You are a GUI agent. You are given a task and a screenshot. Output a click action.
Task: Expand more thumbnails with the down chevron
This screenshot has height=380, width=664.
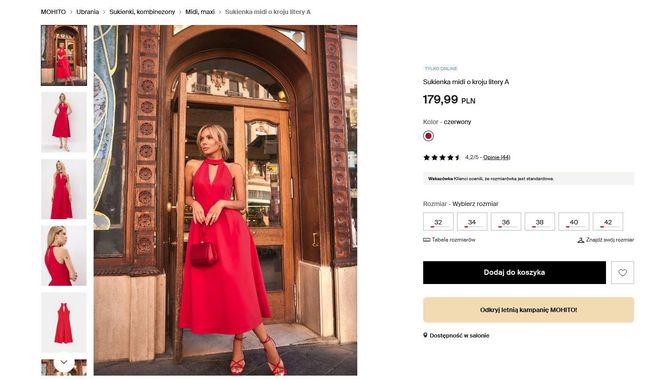(x=64, y=362)
